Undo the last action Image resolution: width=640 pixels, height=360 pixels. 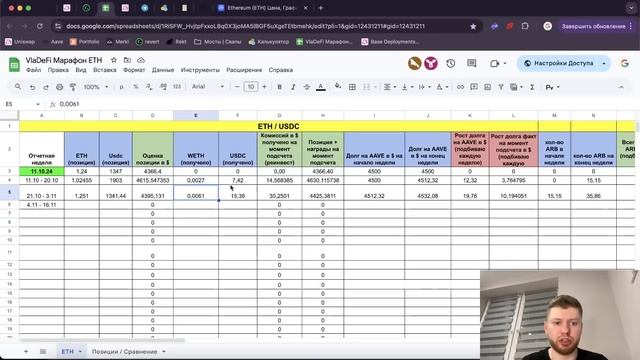click(32, 87)
